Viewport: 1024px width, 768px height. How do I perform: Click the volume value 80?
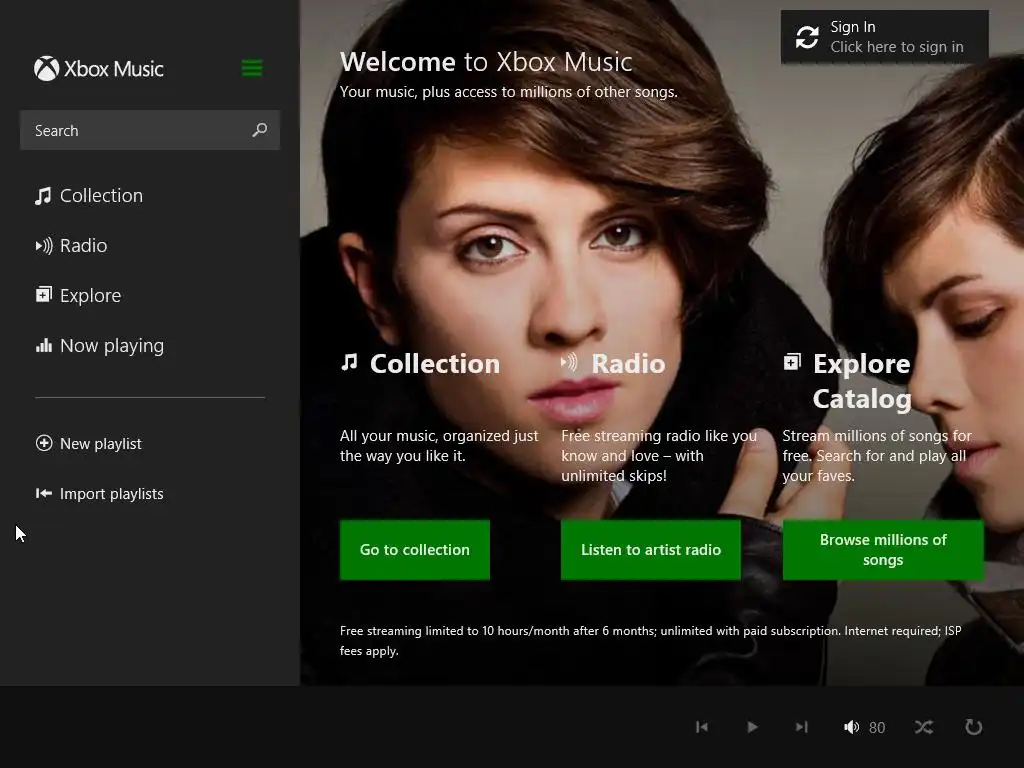877,728
